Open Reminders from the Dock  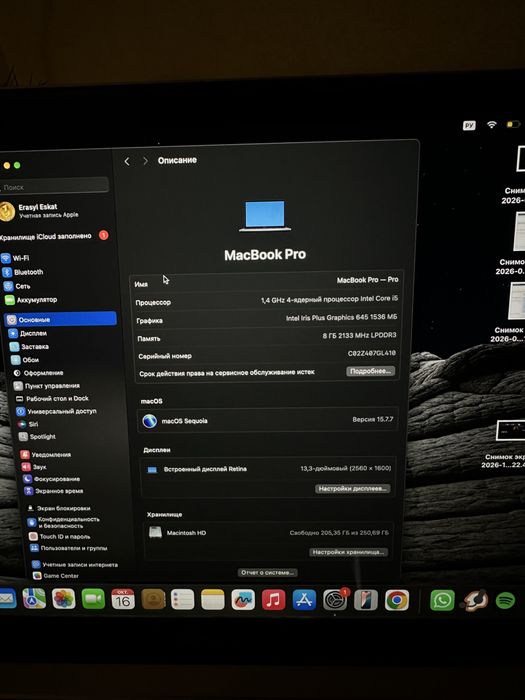click(x=183, y=600)
